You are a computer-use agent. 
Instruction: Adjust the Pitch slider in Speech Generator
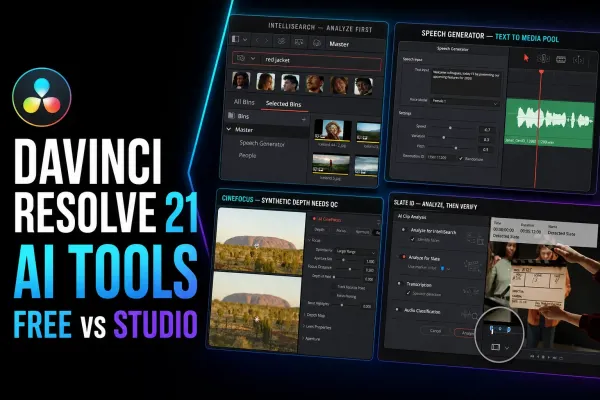point(456,147)
